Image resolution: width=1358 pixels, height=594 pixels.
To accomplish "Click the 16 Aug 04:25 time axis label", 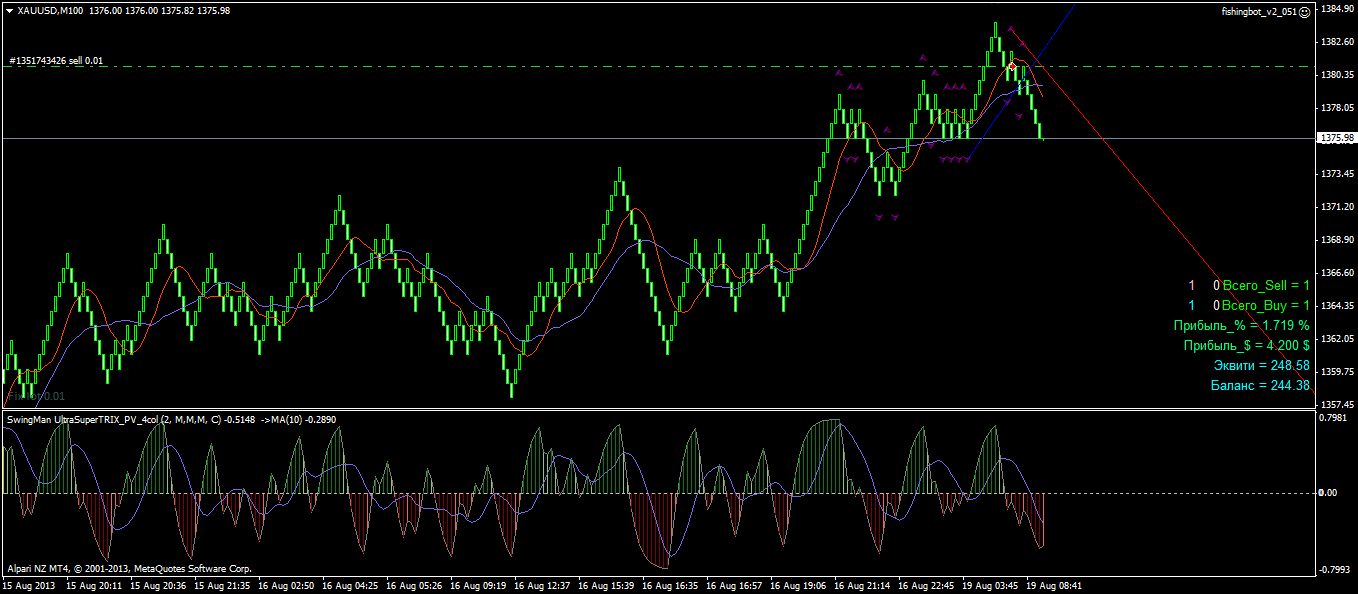I will 351,585.
